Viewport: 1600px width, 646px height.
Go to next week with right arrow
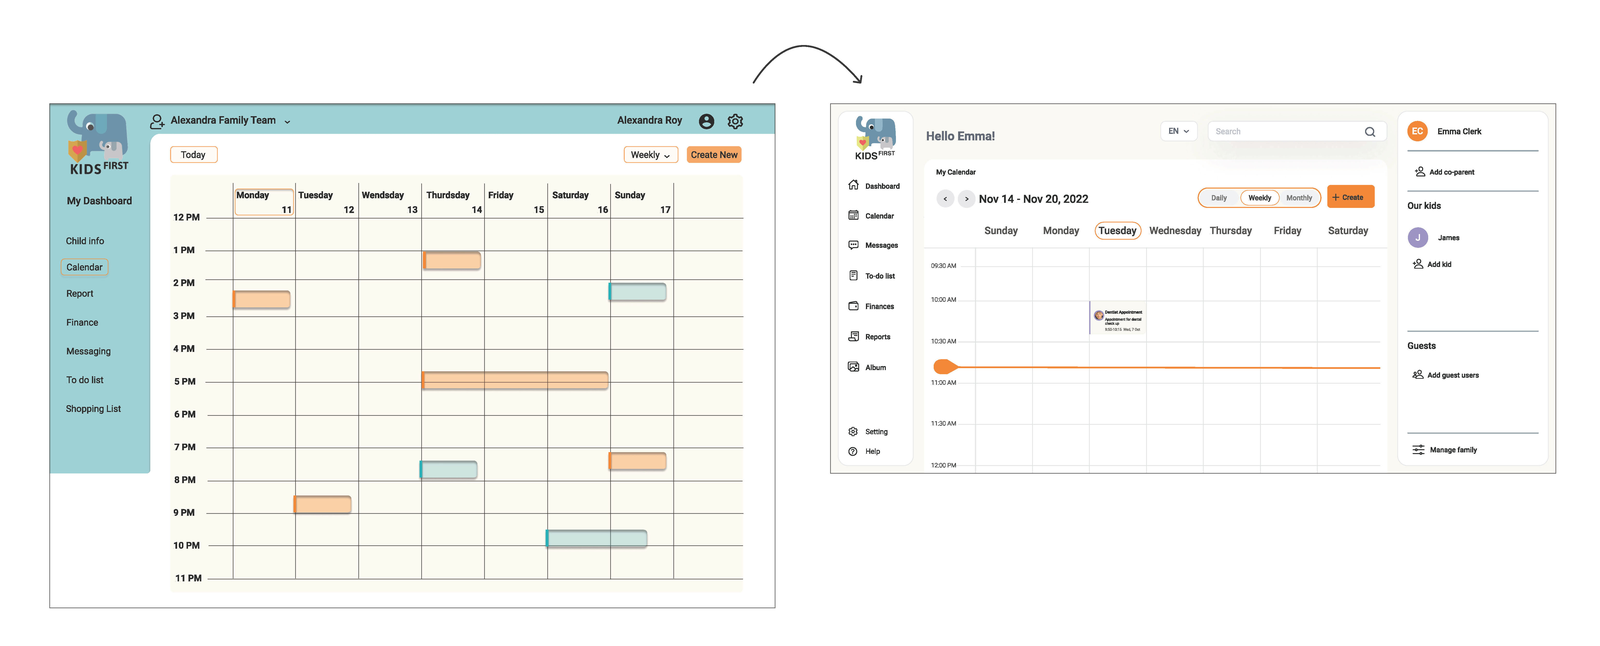point(966,199)
